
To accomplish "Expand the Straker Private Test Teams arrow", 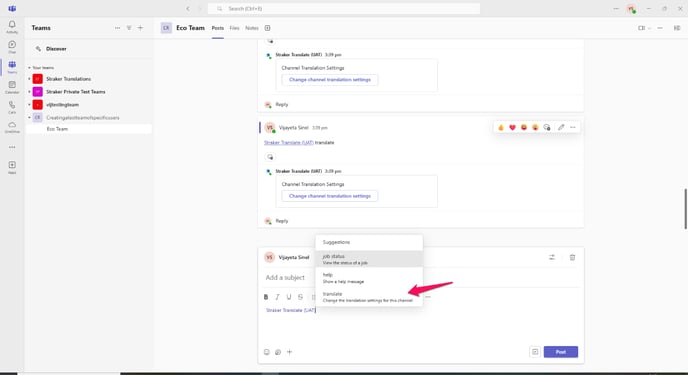I will click(29, 92).
